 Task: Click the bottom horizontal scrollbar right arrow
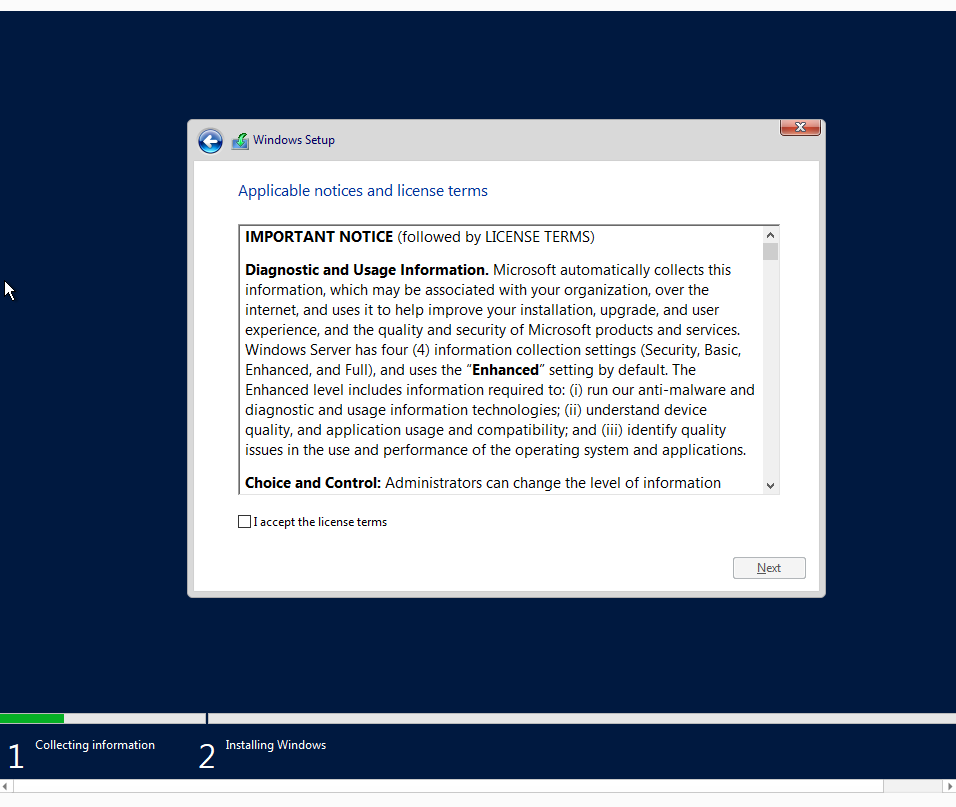point(949,786)
